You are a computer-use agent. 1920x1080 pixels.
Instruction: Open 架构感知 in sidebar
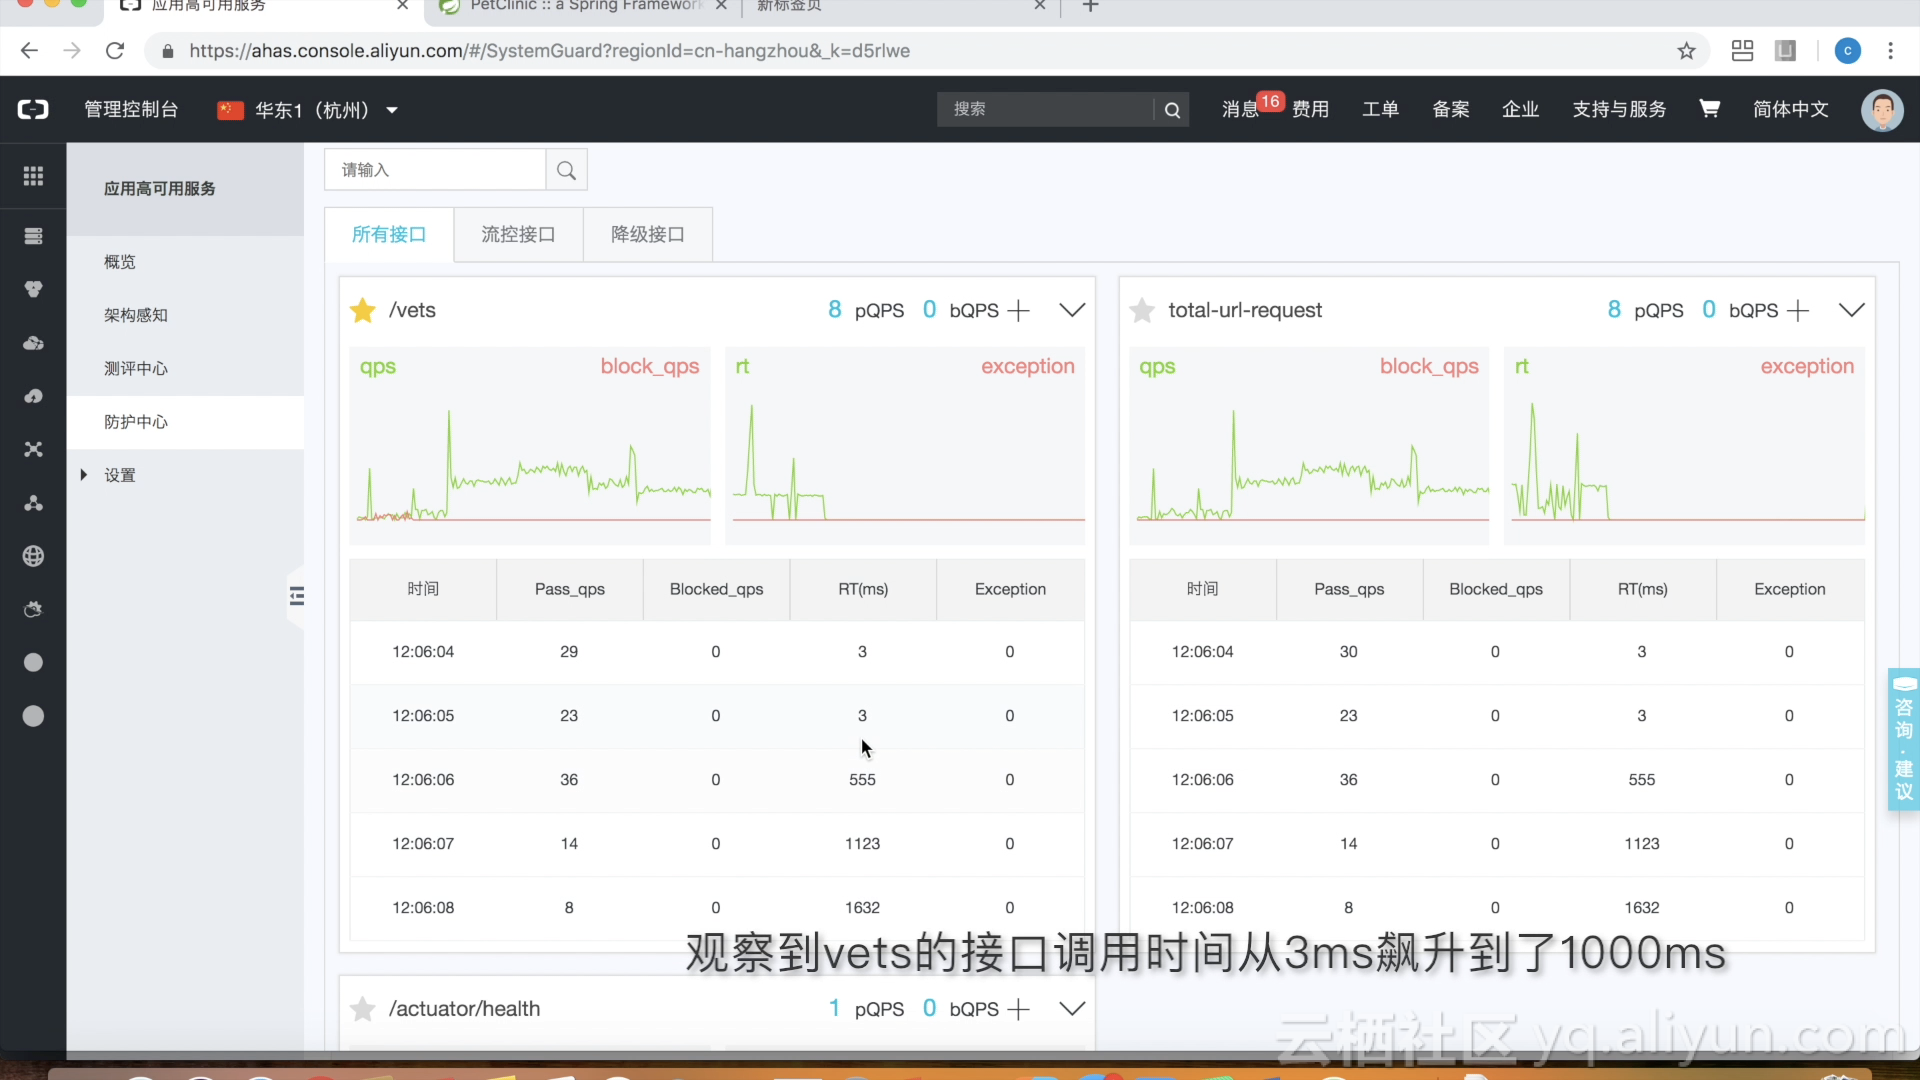pos(136,315)
